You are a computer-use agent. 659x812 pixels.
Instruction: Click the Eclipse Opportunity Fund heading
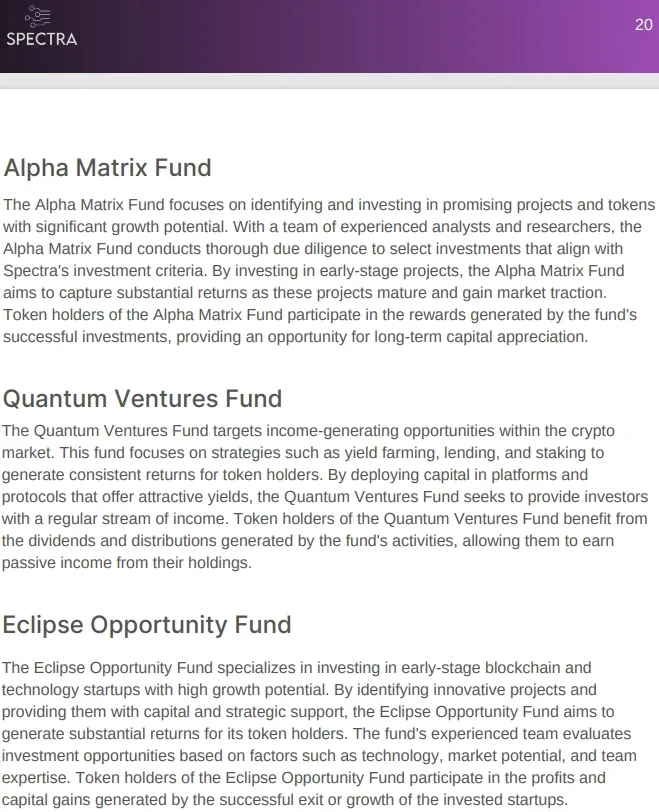pyautogui.click(x=147, y=625)
